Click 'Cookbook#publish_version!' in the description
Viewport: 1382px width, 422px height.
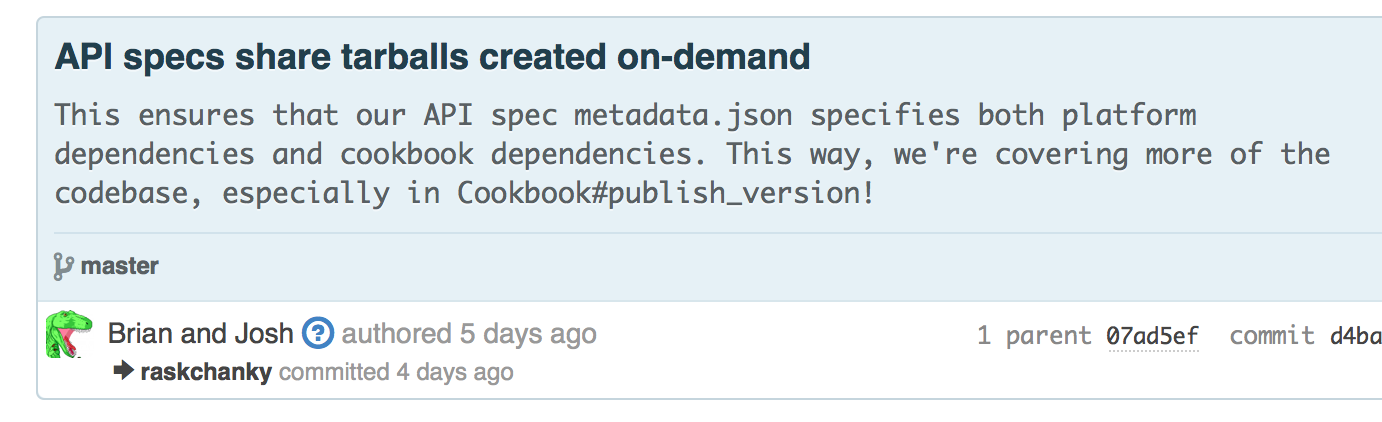pos(666,192)
